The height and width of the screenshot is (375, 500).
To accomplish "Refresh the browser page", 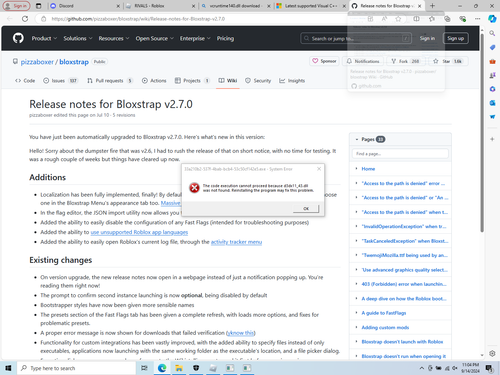I will coord(25,19).
